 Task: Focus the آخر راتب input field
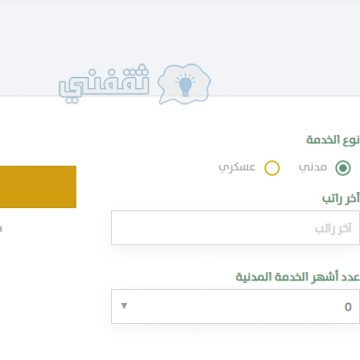click(236, 228)
